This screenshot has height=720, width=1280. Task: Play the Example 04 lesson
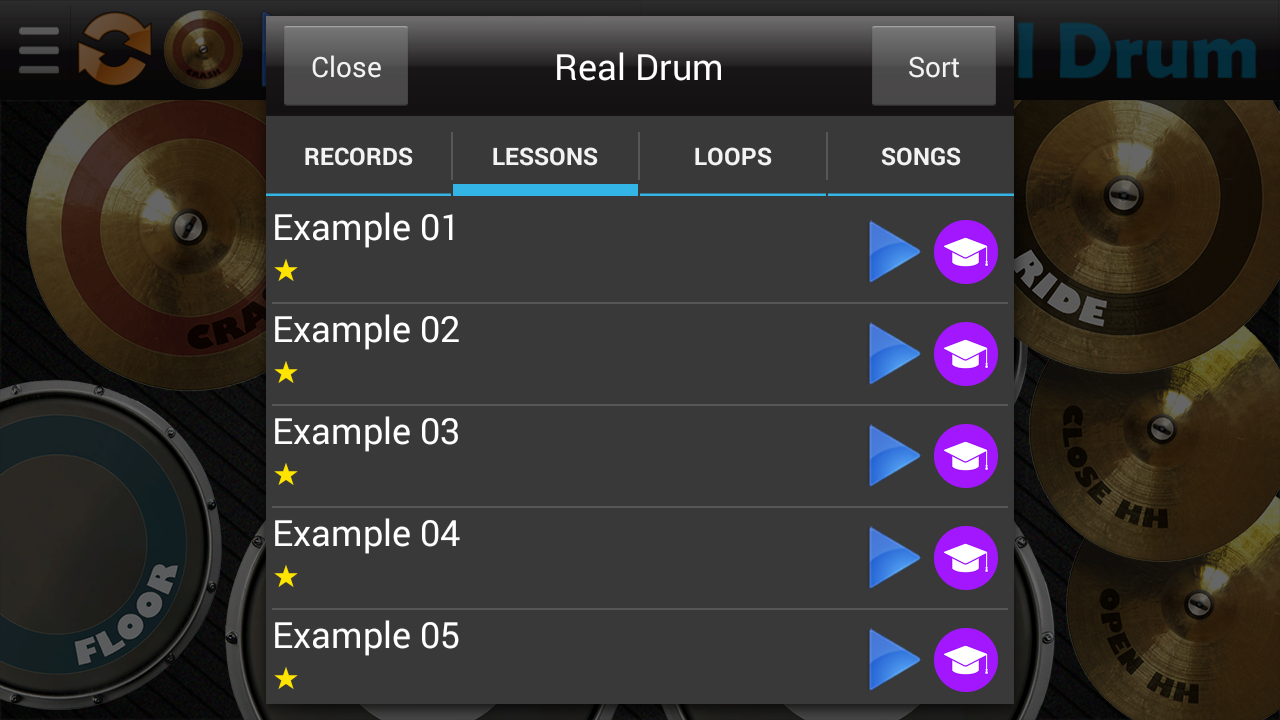[x=894, y=558]
